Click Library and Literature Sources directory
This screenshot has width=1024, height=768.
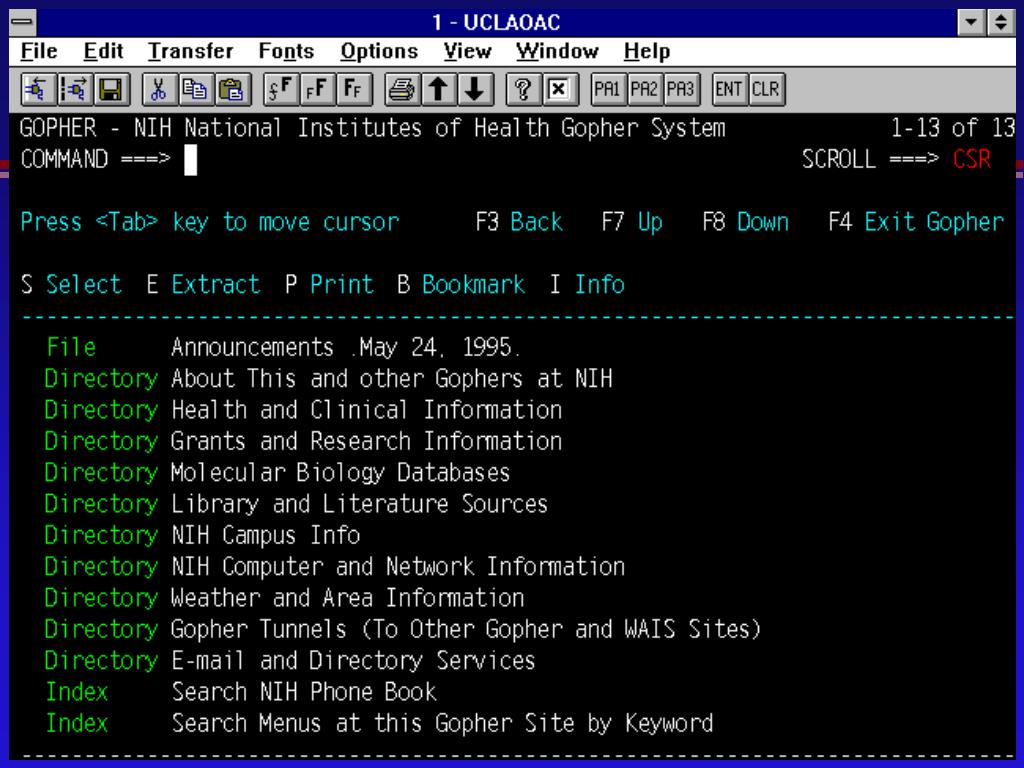pyautogui.click(x=359, y=504)
